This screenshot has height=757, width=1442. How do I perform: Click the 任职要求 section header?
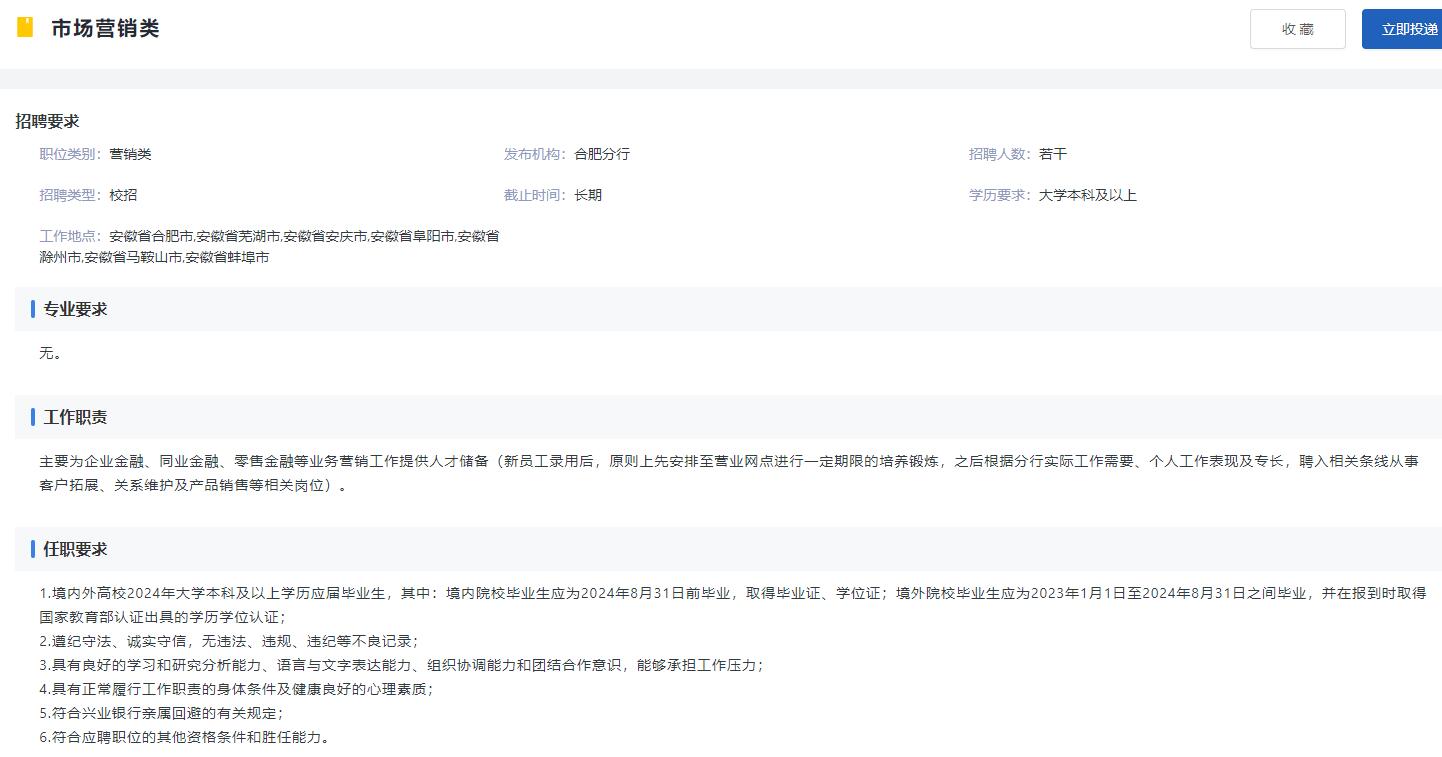coord(75,549)
